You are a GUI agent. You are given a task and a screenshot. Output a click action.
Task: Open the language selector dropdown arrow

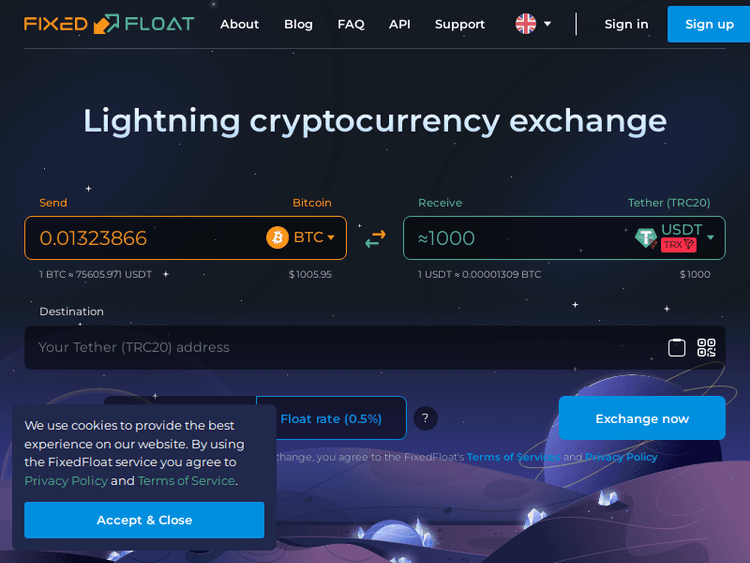[548, 24]
